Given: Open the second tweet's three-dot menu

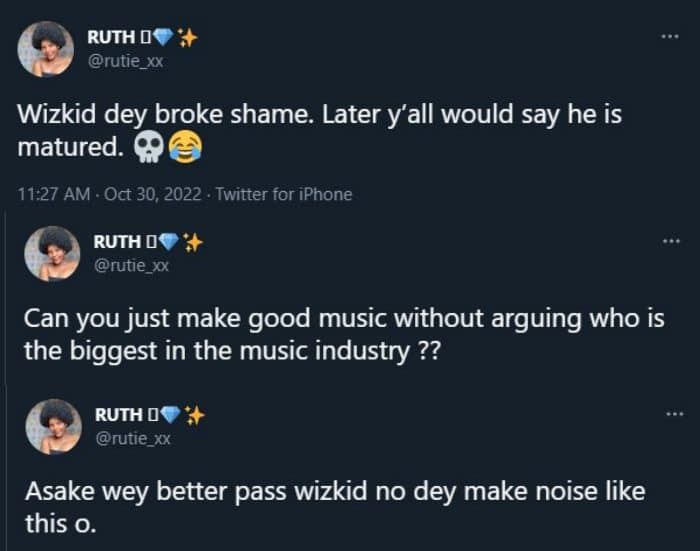Looking at the screenshot, I should click(x=672, y=240).
